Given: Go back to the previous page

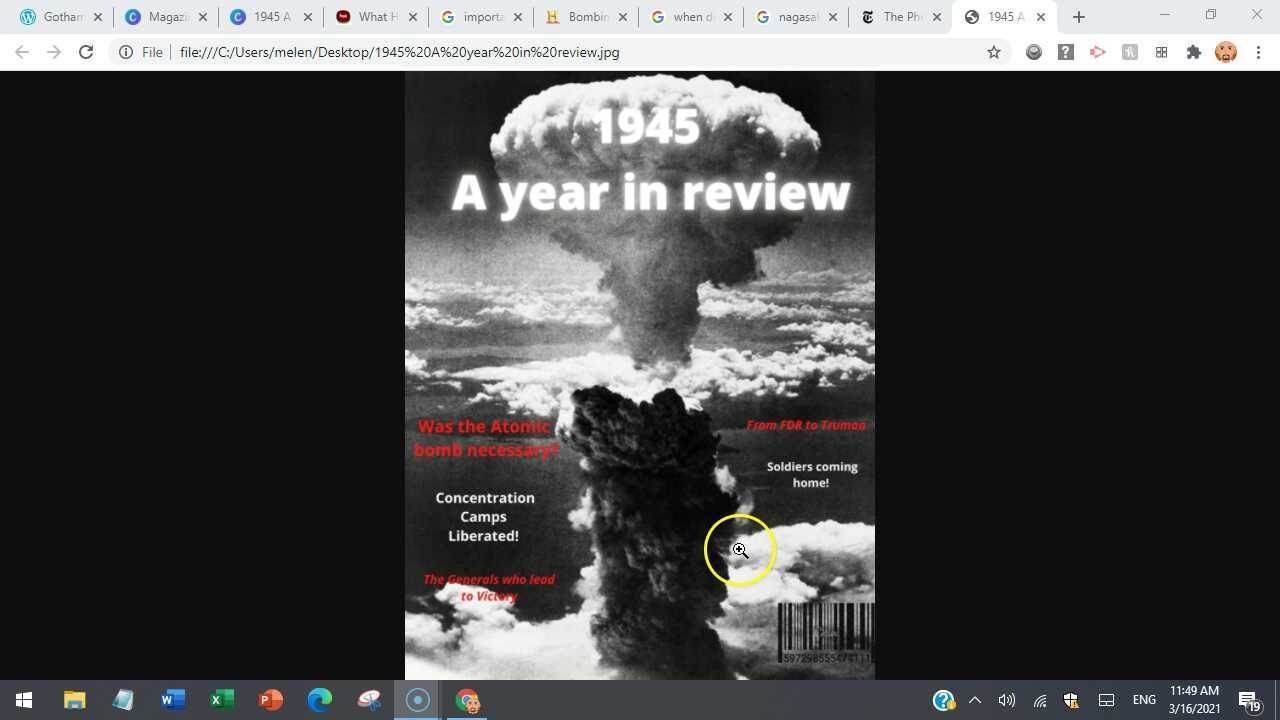Looking at the screenshot, I should [x=22, y=52].
